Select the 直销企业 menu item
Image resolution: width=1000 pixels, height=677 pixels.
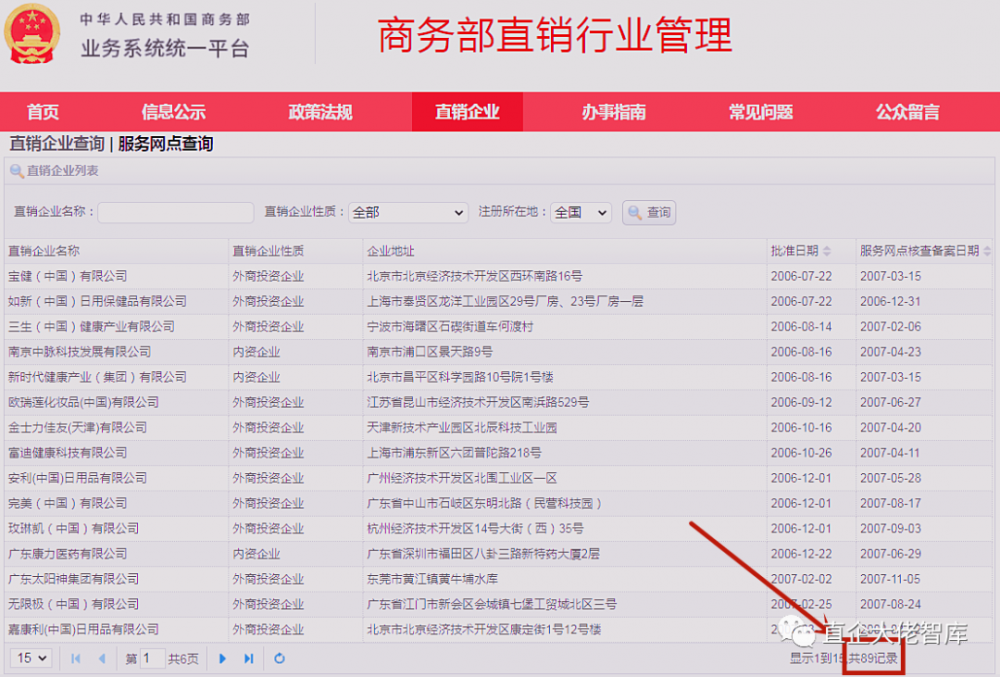click(467, 112)
